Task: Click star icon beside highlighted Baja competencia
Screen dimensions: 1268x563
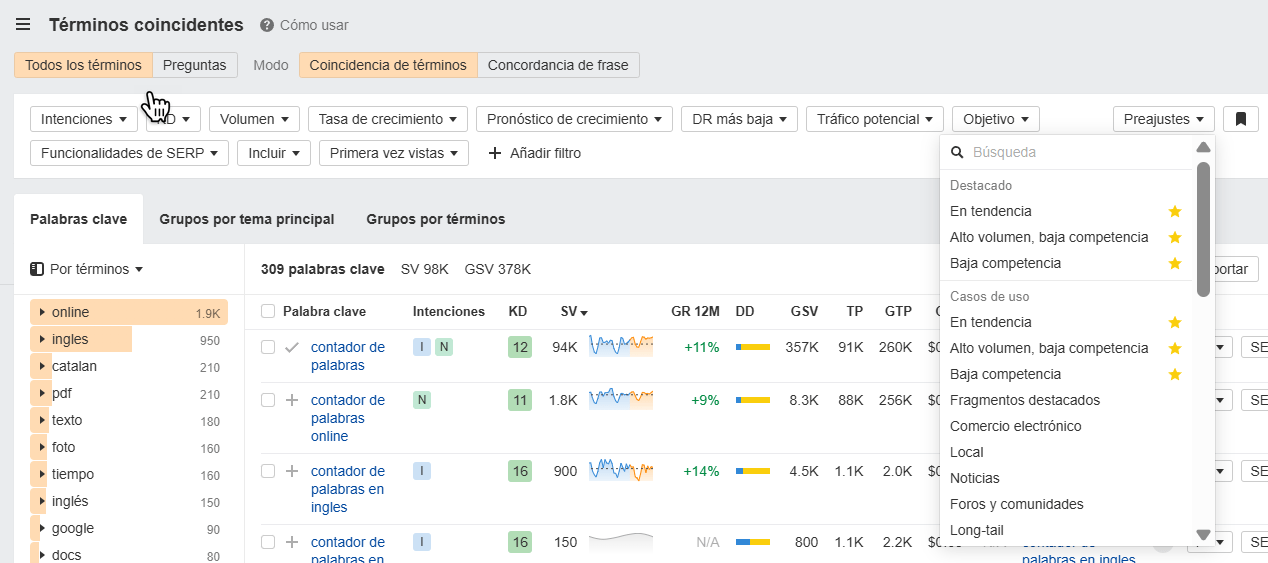Action: coord(1175,263)
